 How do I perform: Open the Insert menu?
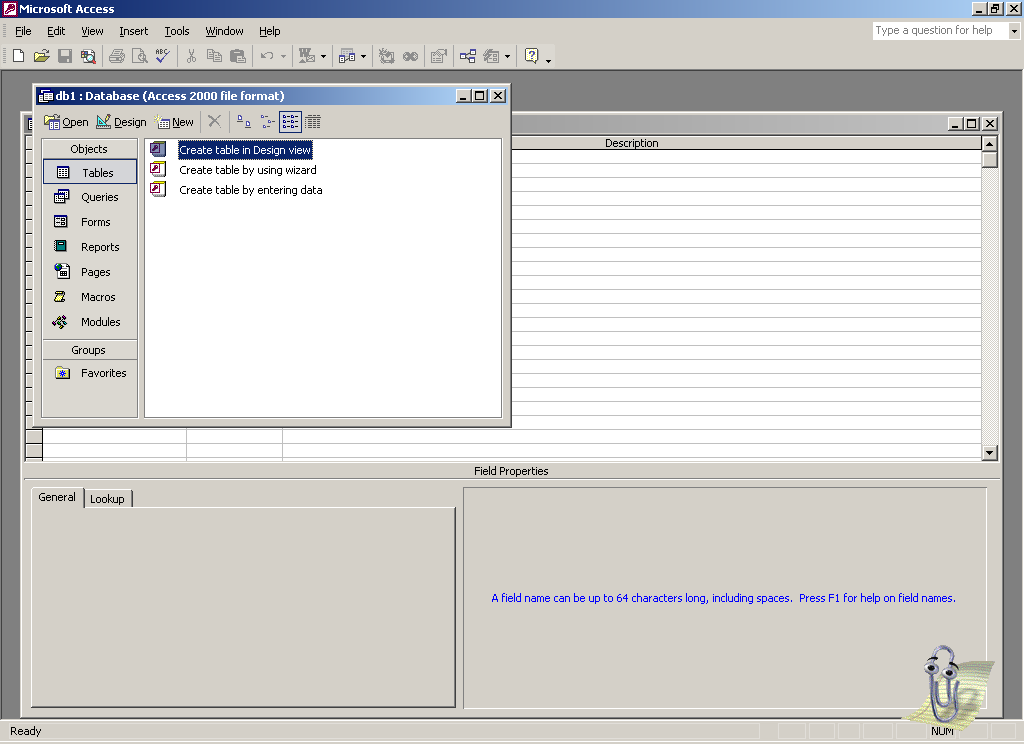(133, 31)
